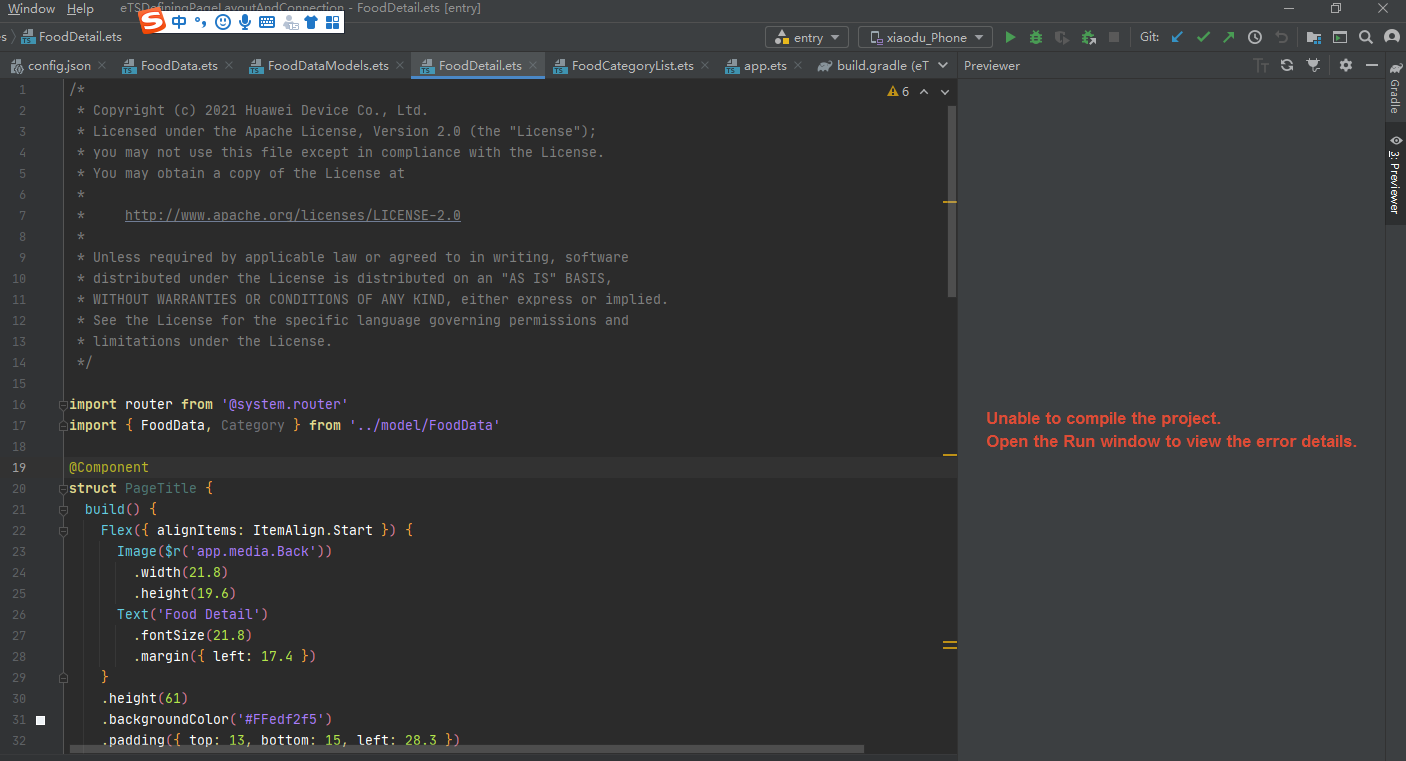1406x761 pixels.
Task: Rollback changes with undo arrow icon
Action: point(1281,37)
